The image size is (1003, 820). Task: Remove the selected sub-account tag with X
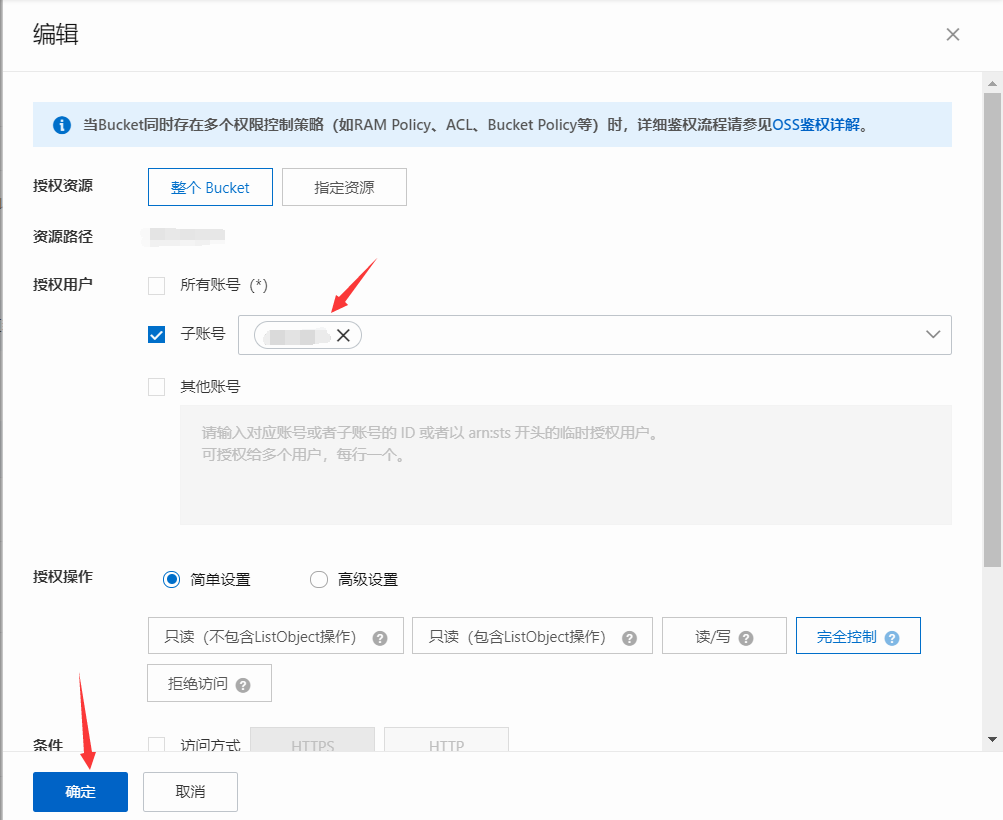click(x=343, y=336)
